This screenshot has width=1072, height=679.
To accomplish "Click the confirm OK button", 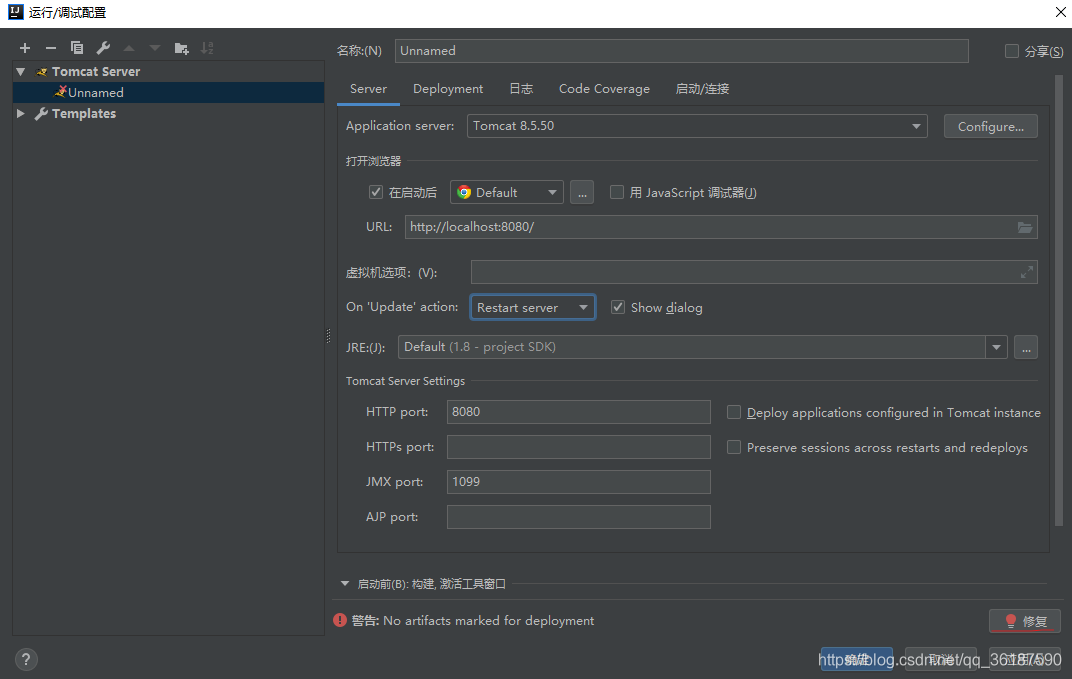I will (x=857, y=658).
